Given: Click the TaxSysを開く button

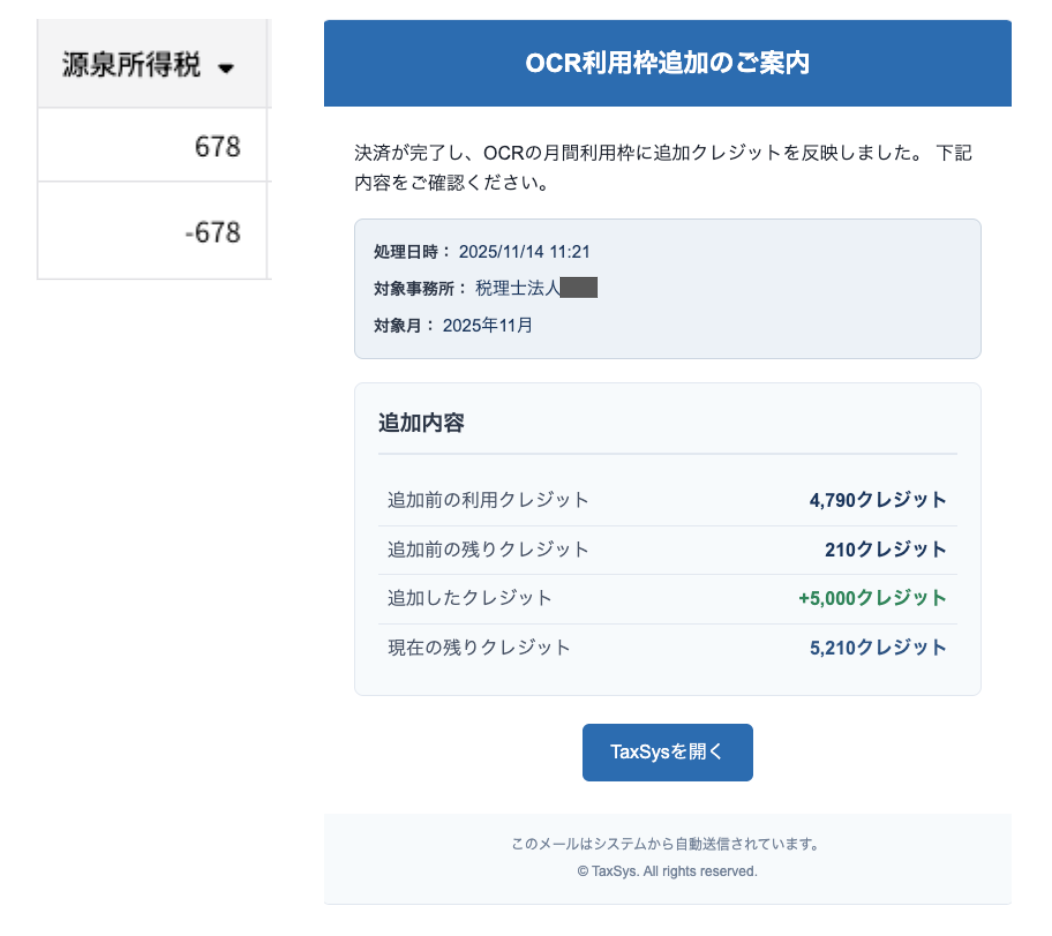Looking at the screenshot, I should (667, 752).
